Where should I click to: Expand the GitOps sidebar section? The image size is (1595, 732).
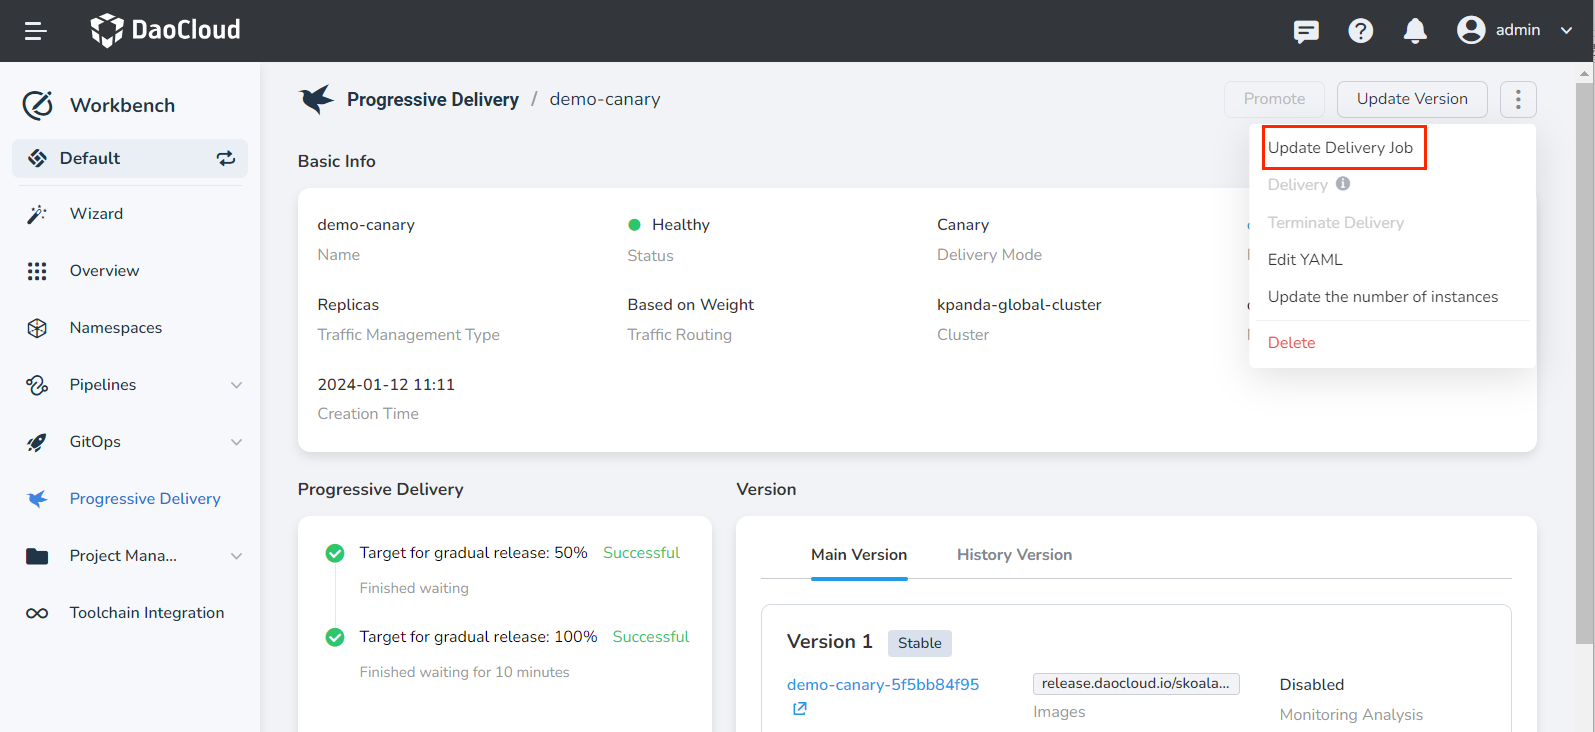point(236,442)
